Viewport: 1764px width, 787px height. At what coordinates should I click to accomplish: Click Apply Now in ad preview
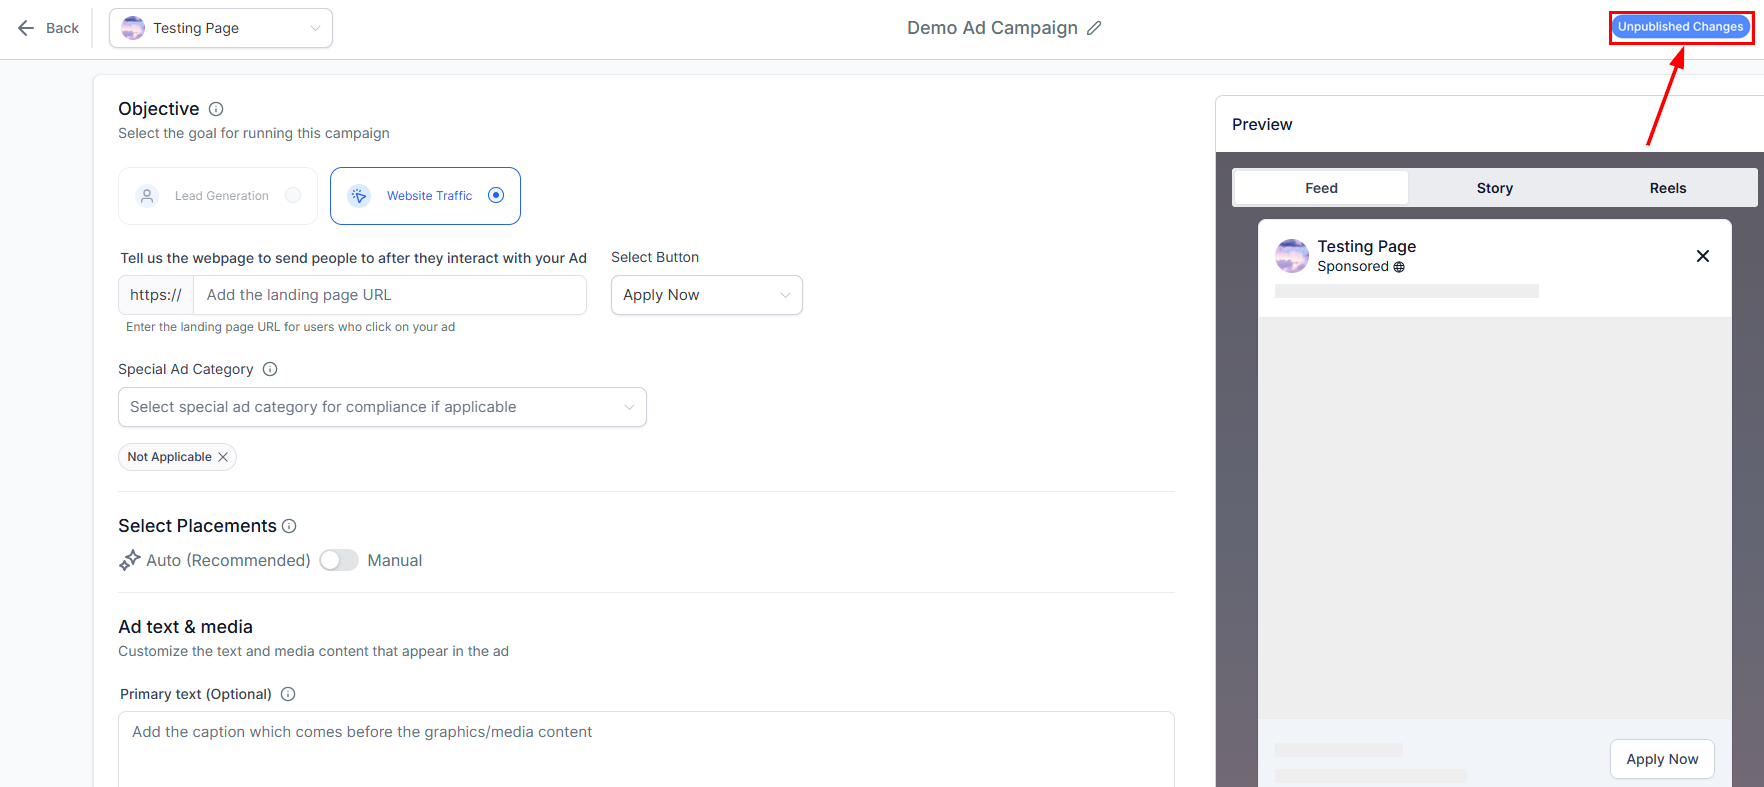[1662, 759]
